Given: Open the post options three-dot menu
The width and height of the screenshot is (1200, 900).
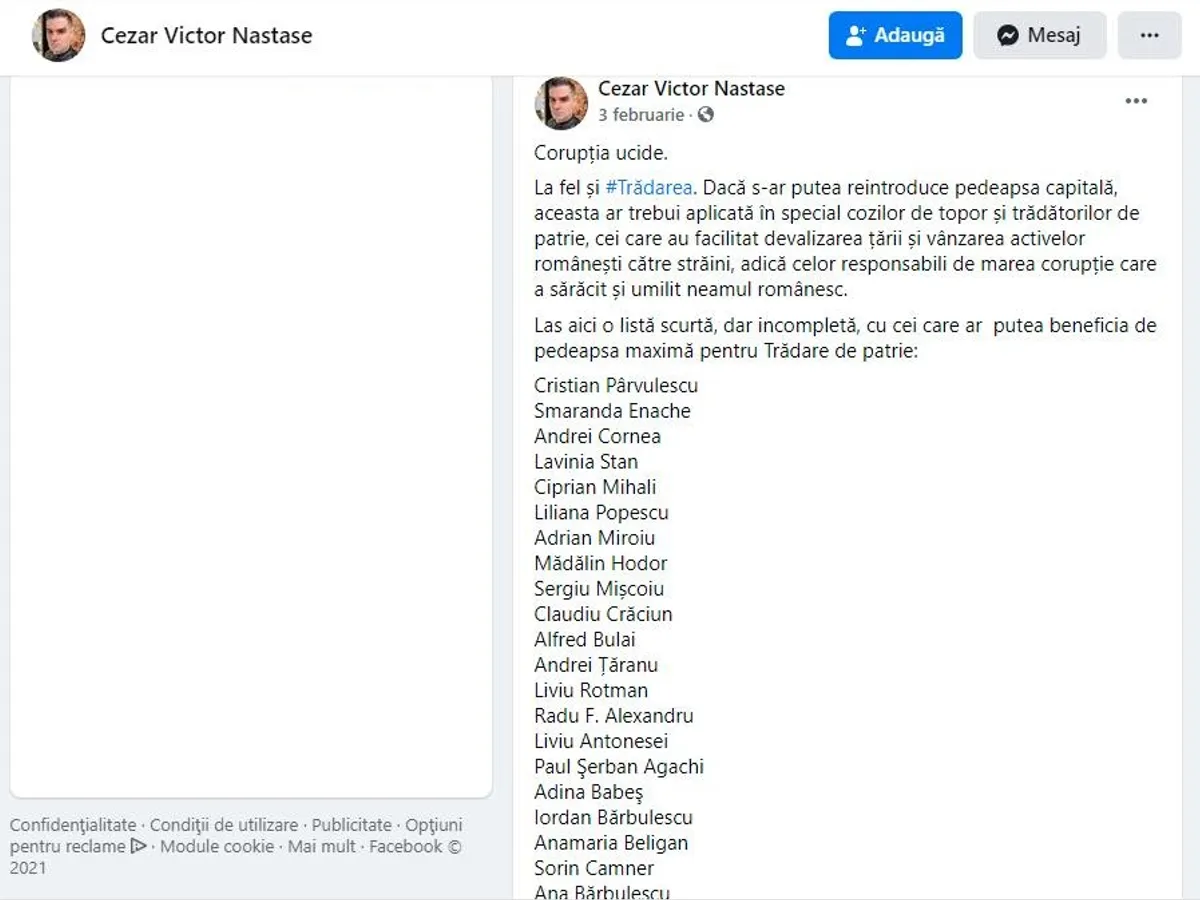Looking at the screenshot, I should [1136, 101].
